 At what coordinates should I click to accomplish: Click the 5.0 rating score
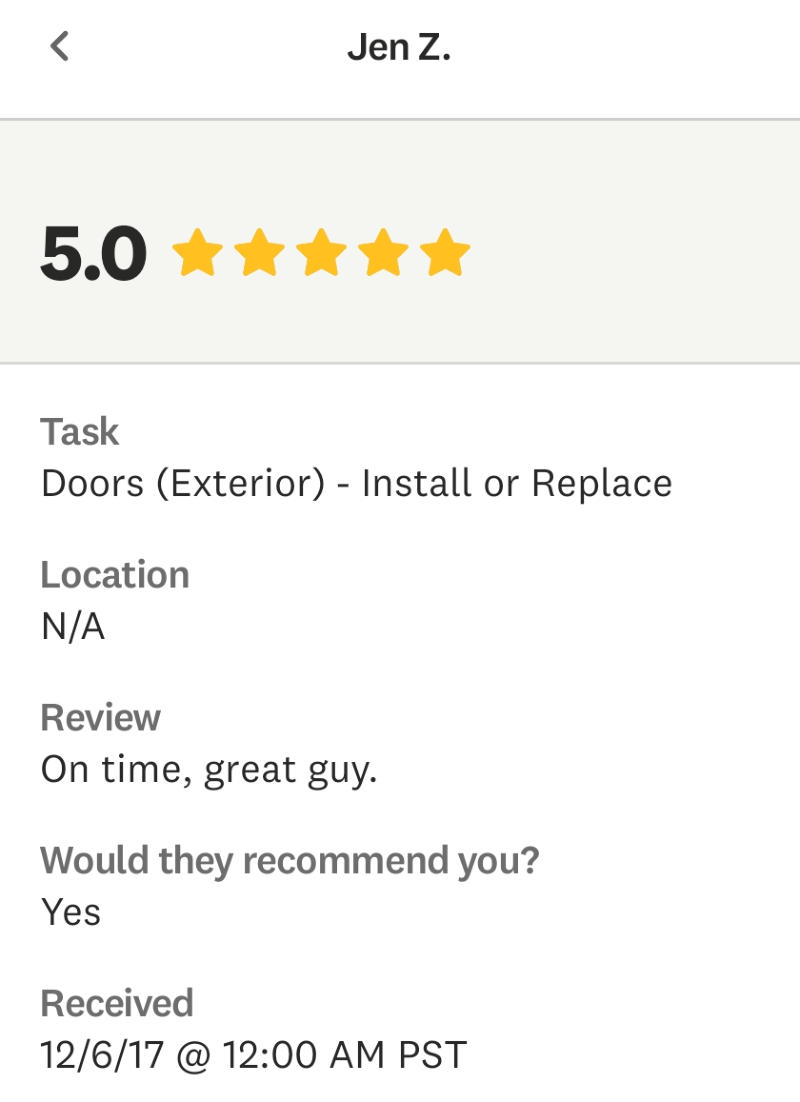[x=93, y=254]
